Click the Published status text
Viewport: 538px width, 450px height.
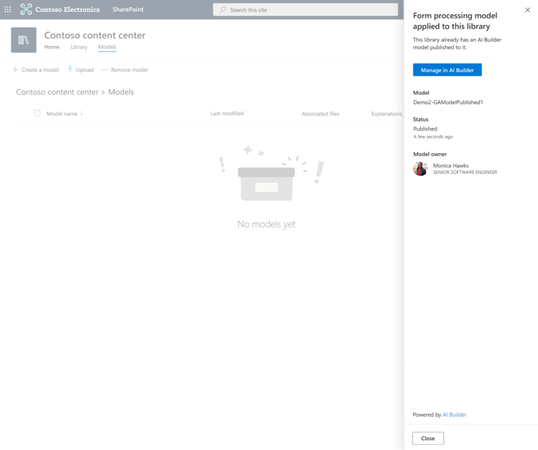tap(425, 129)
